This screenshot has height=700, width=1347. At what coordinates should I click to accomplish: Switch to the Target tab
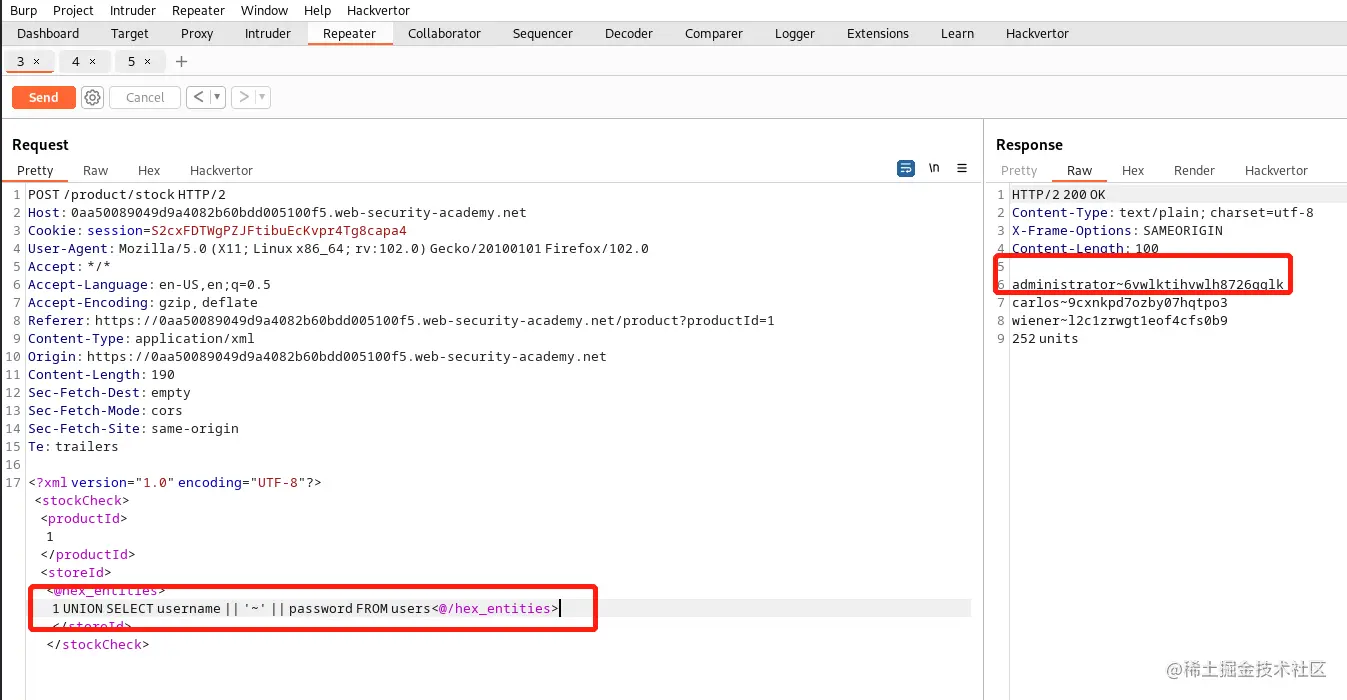130,33
